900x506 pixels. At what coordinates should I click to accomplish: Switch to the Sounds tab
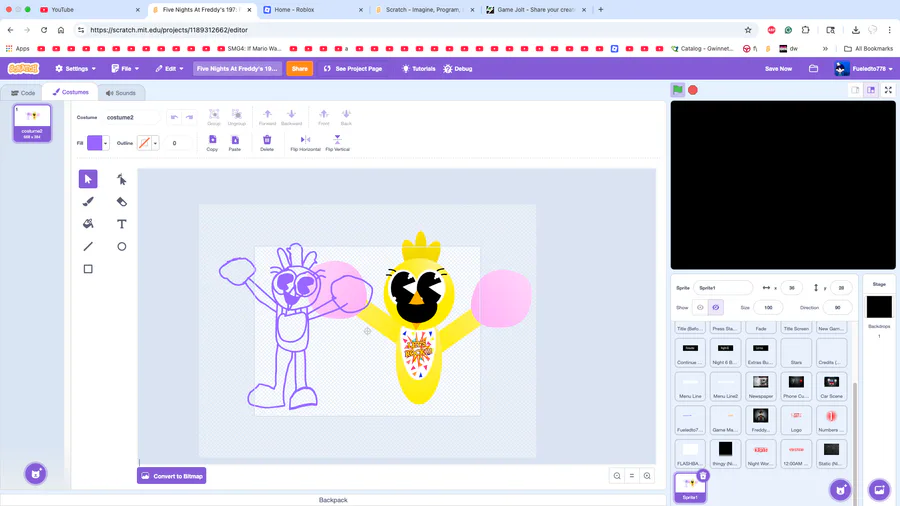(x=121, y=92)
